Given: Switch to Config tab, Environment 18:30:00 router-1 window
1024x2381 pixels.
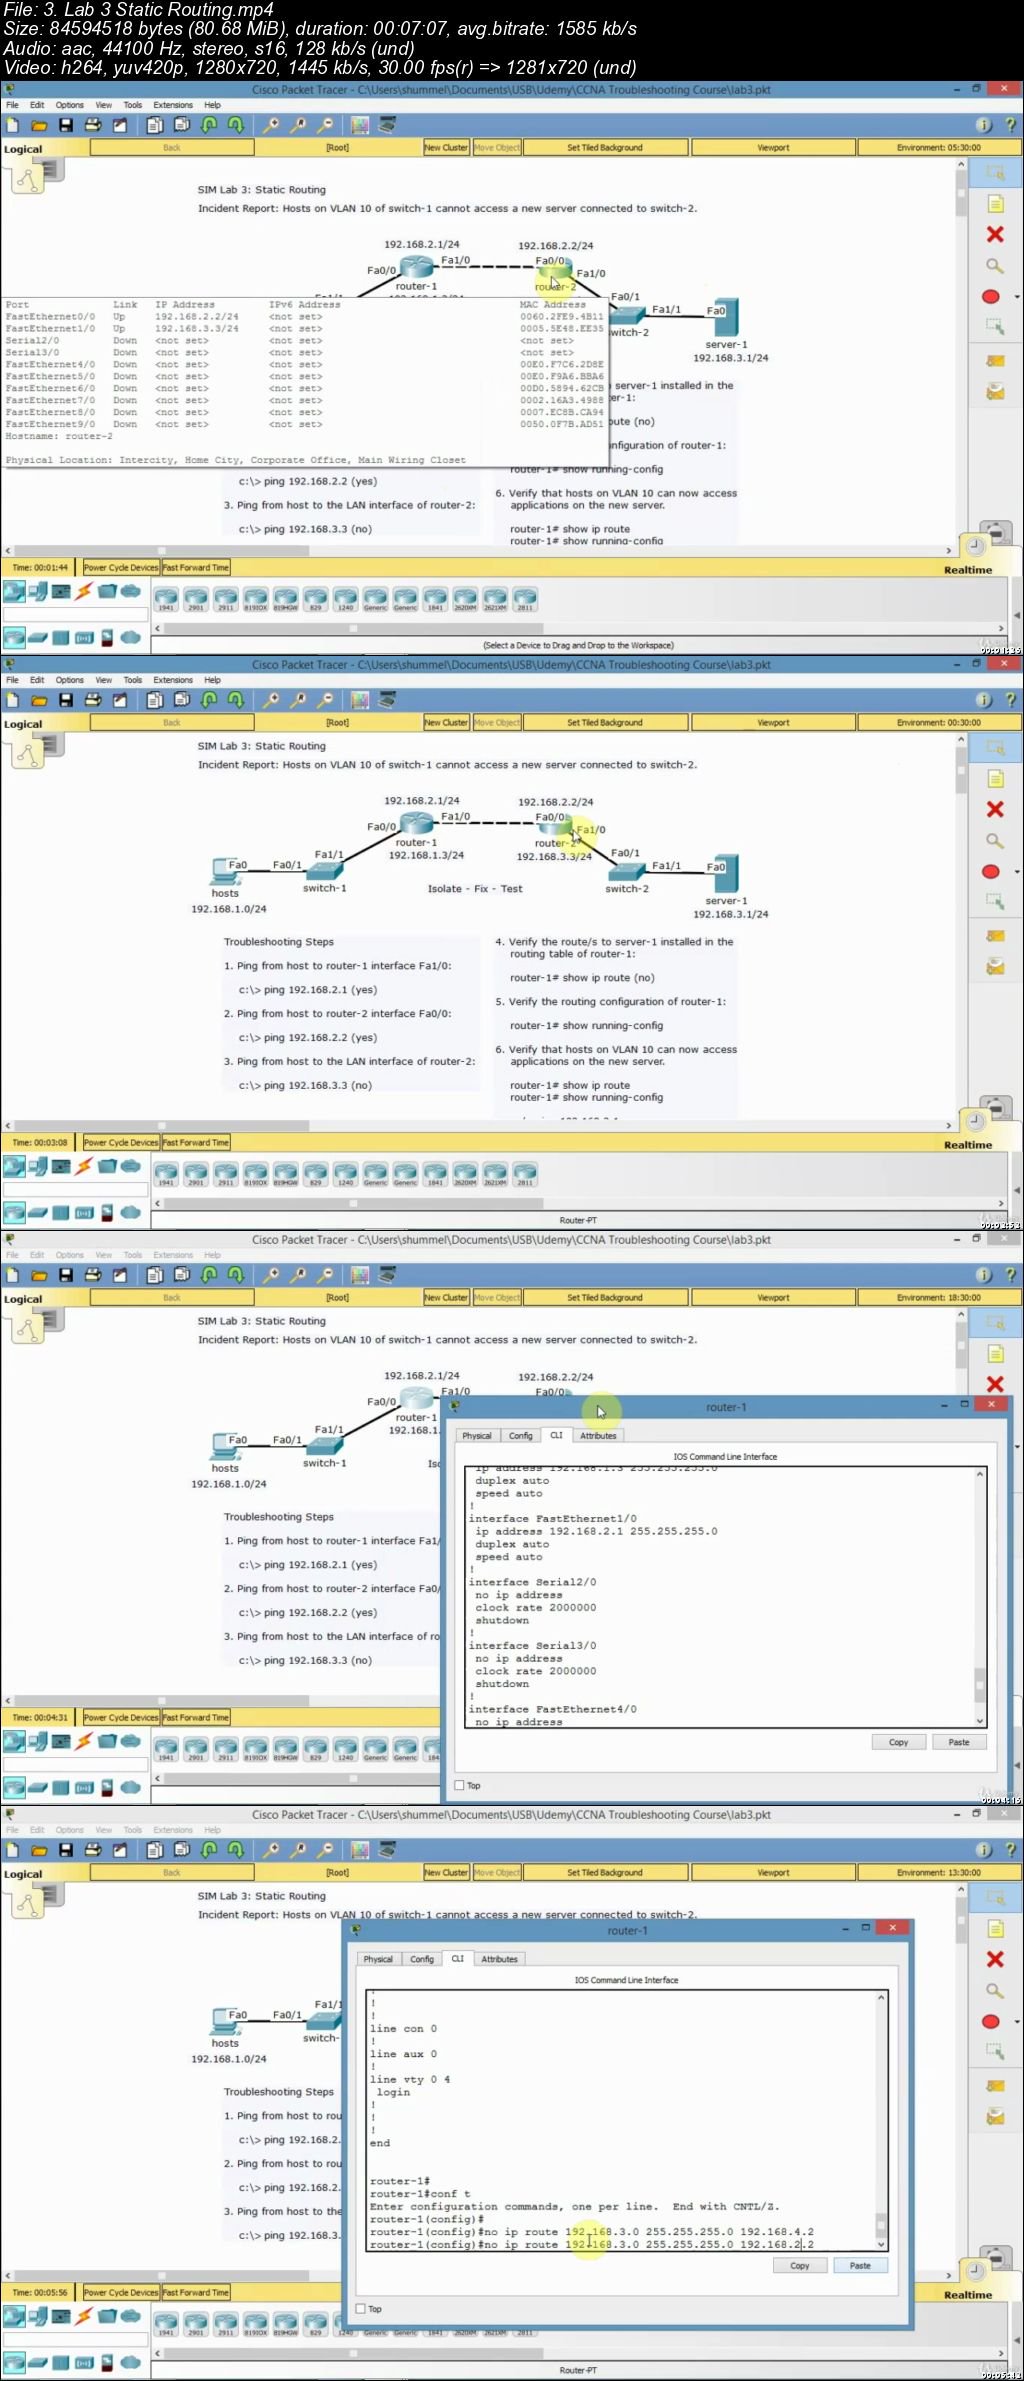Looking at the screenshot, I should click(x=521, y=1436).
